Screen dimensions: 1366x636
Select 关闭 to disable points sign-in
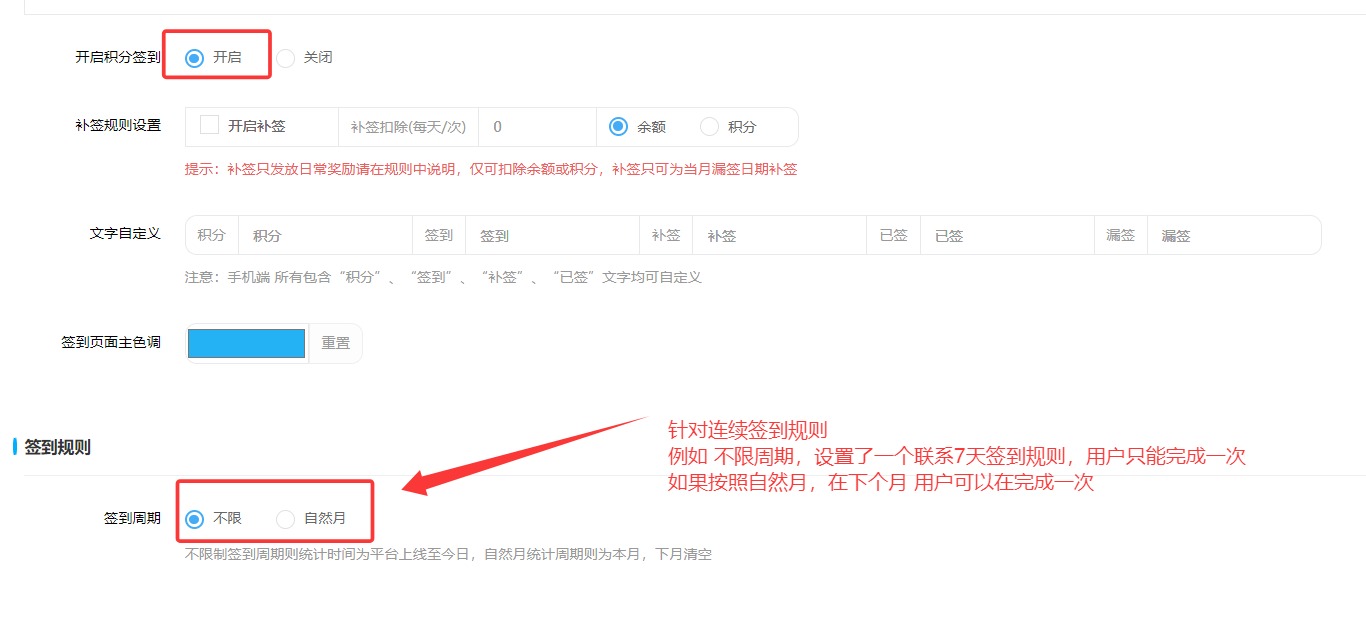click(286, 58)
